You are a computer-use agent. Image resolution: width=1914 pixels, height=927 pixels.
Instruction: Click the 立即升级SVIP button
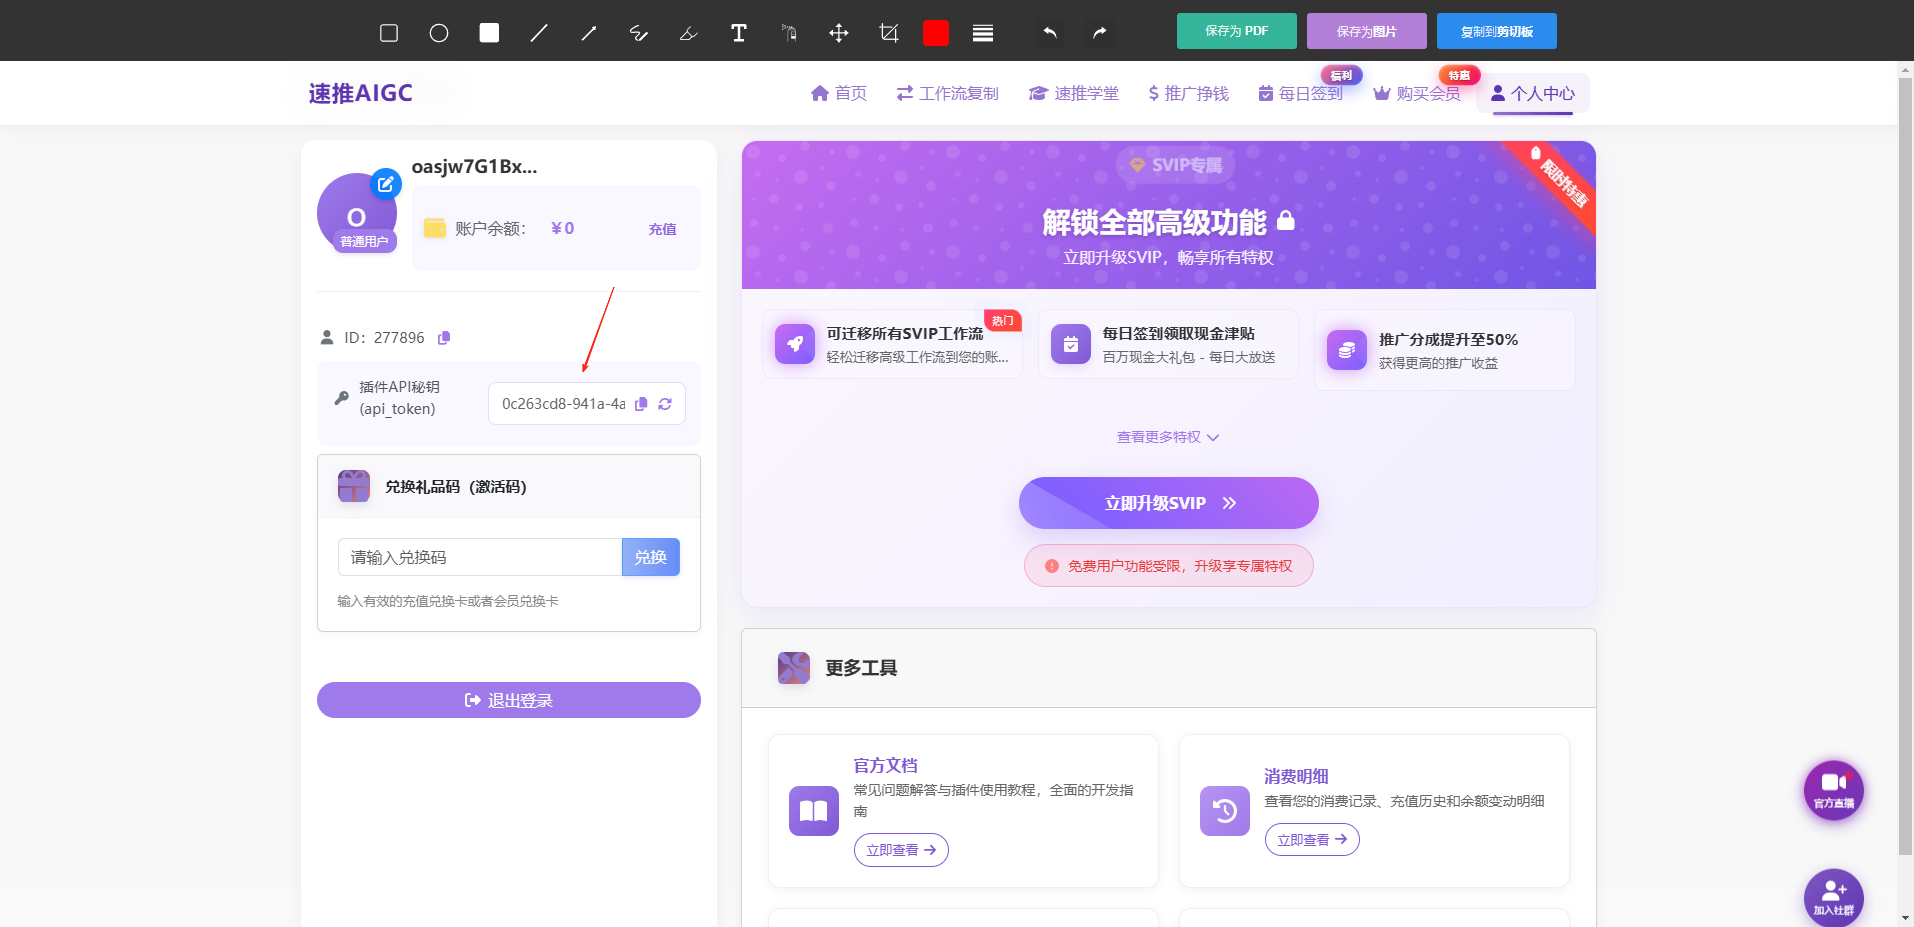click(x=1169, y=503)
